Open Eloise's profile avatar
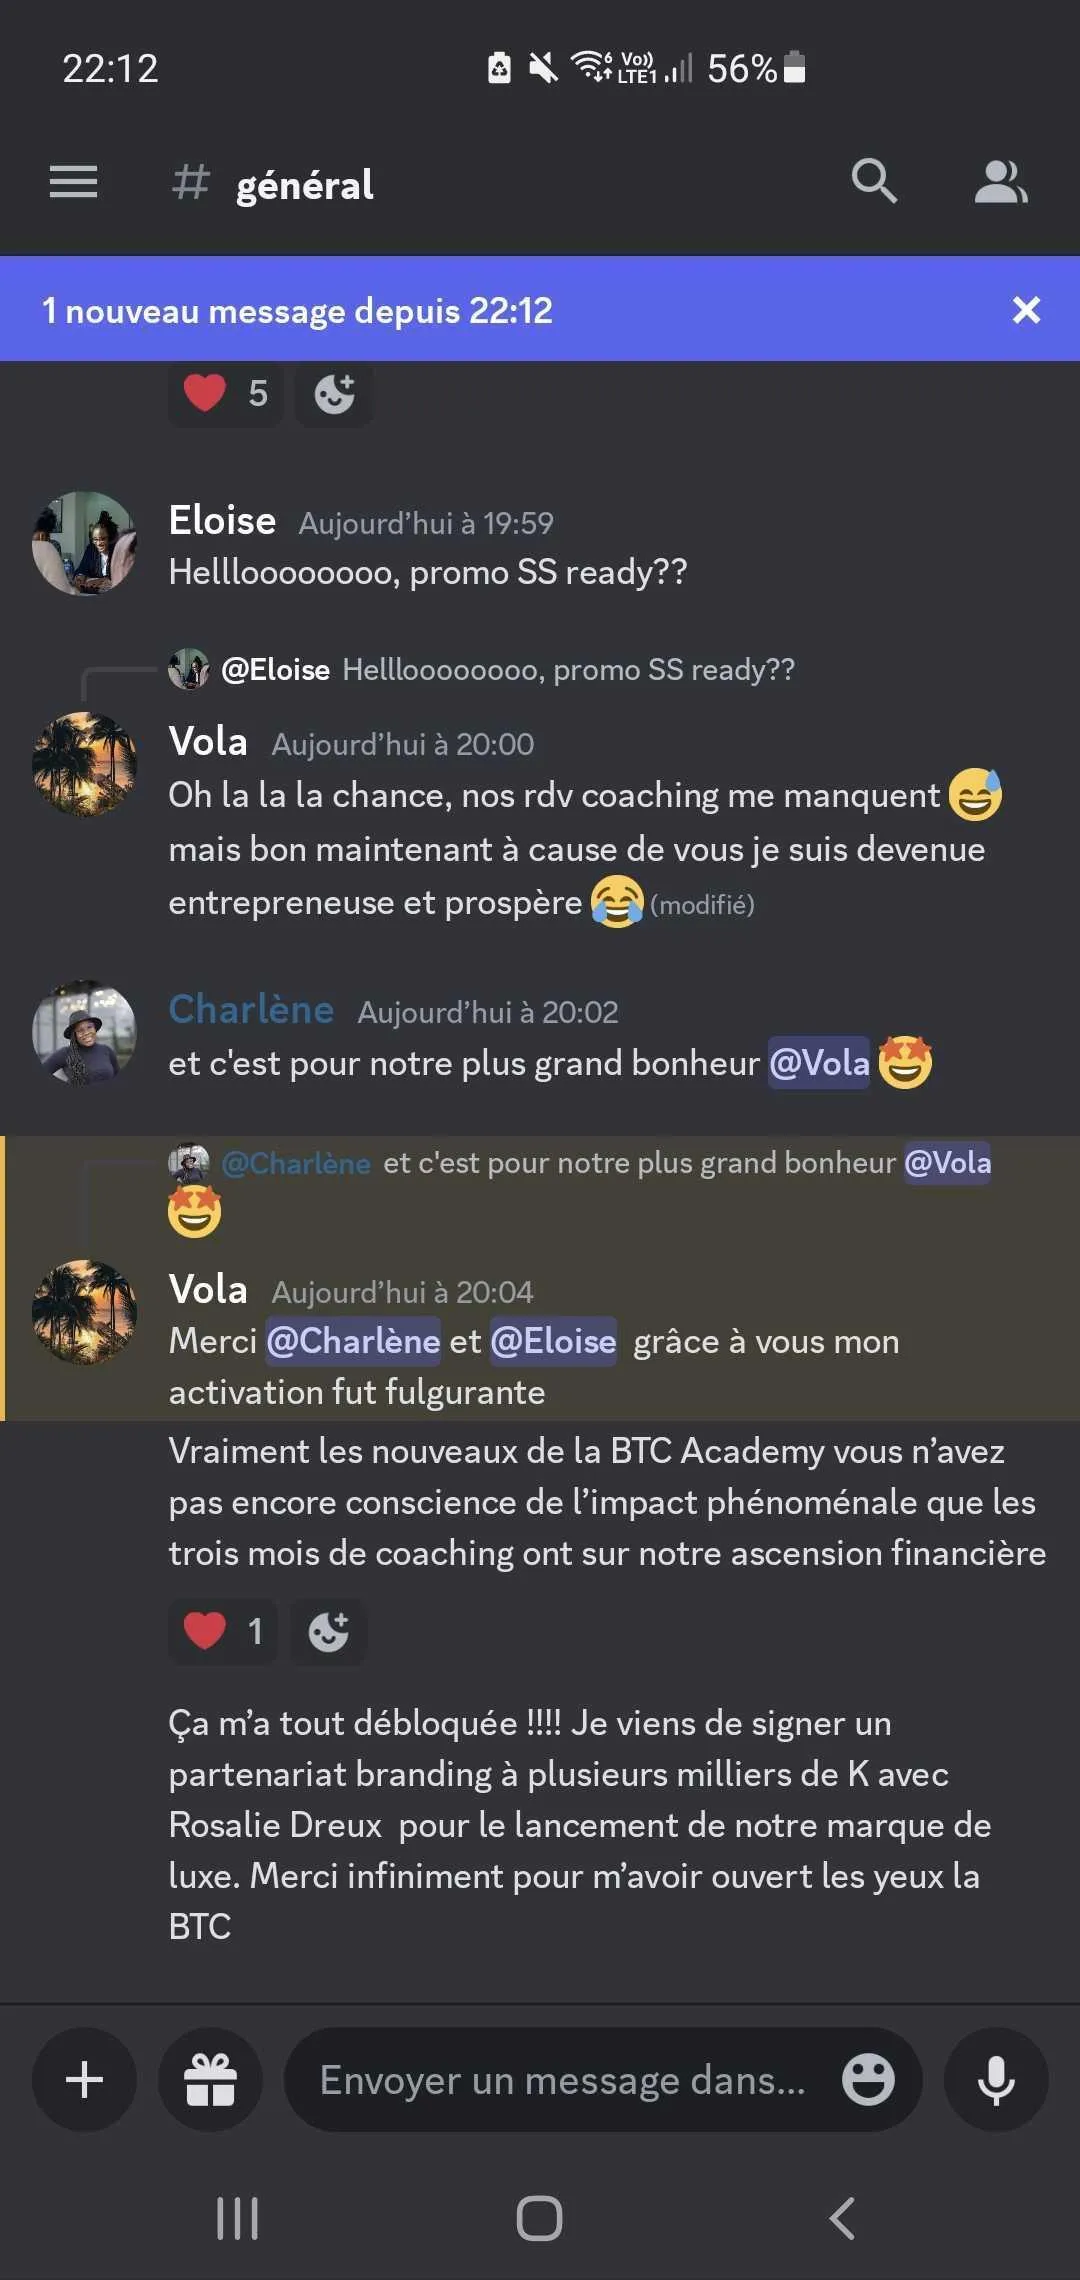Screen dimensions: 1080x2280 tap(84, 543)
